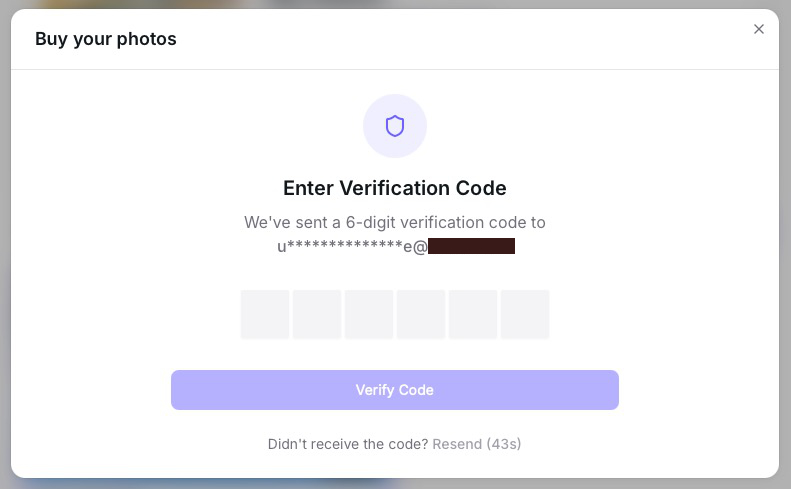Image resolution: width=791 pixels, height=489 pixels.
Task: Click the circular lavender shield badge background
Action: tap(374, 108)
